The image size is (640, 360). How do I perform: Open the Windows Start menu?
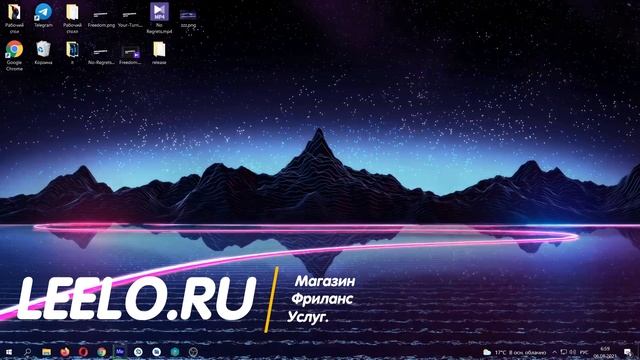[x=9, y=352]
